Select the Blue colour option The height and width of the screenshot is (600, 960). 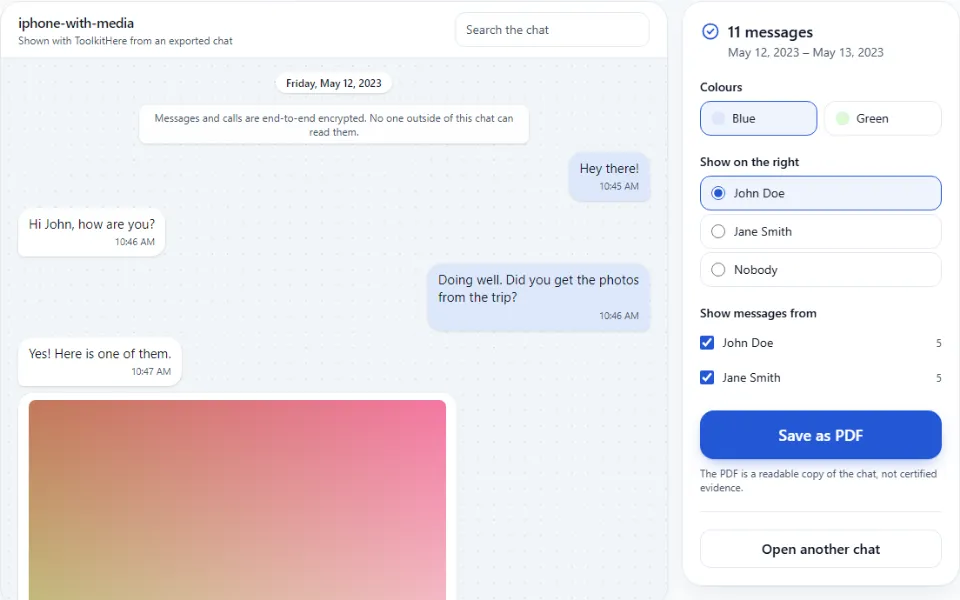pyautogui.click(x=758, y=118)
